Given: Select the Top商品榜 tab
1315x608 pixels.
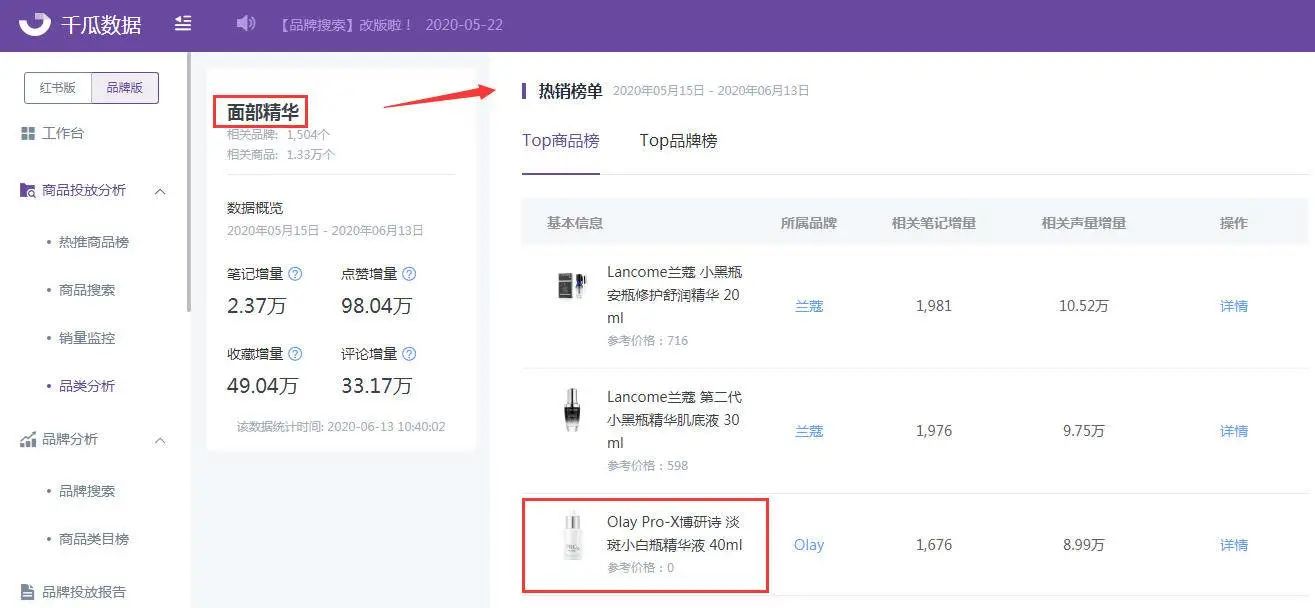Looking at the screenshot, I should tap(561, 141).
